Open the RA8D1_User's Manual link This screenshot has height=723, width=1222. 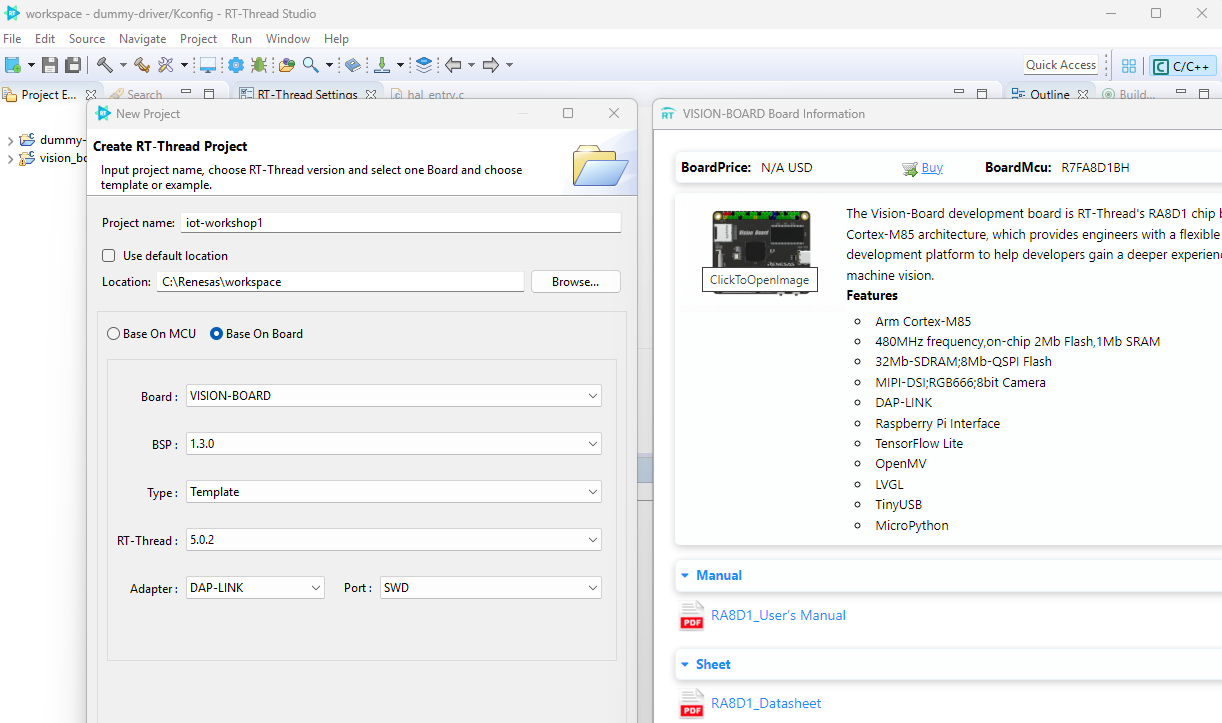(778, 616)
